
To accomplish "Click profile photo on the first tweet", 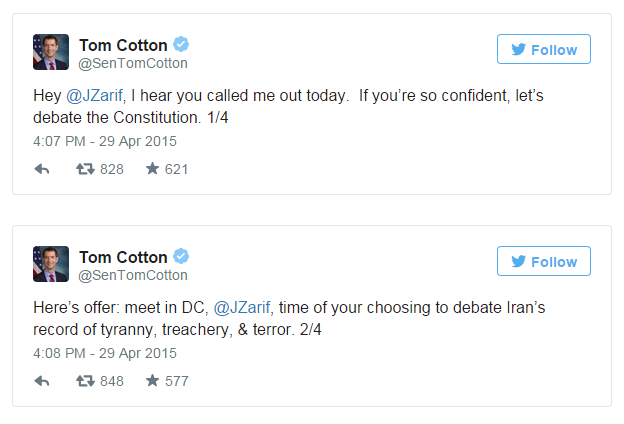I will pyautogui.click(x=51, y=52).
